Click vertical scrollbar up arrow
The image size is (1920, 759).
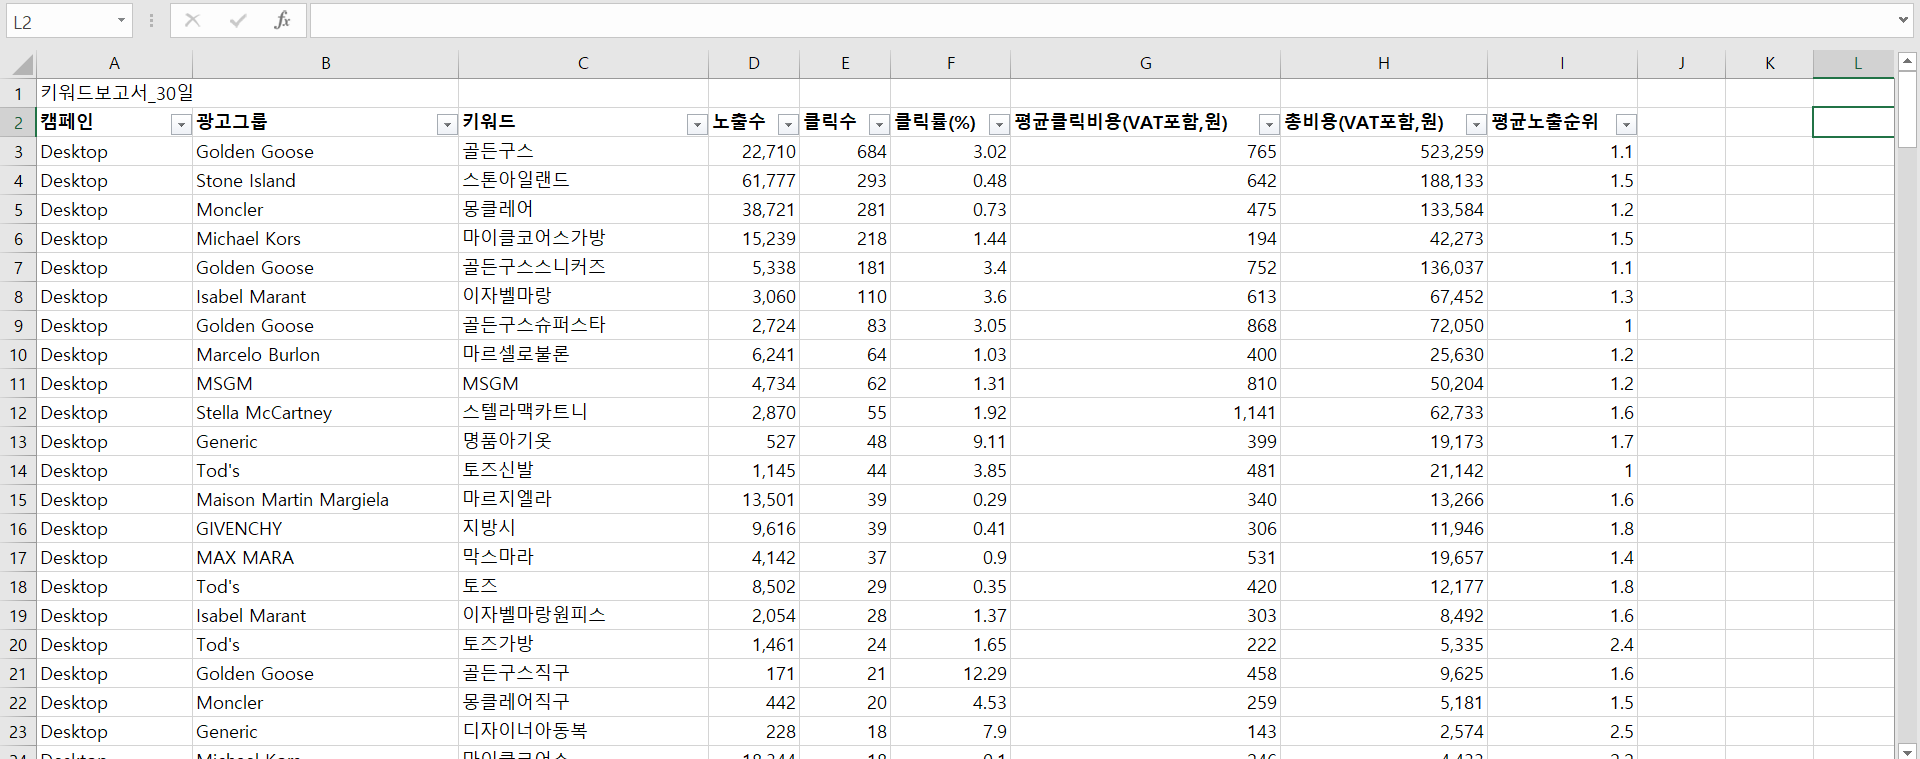click(1907, 61)
